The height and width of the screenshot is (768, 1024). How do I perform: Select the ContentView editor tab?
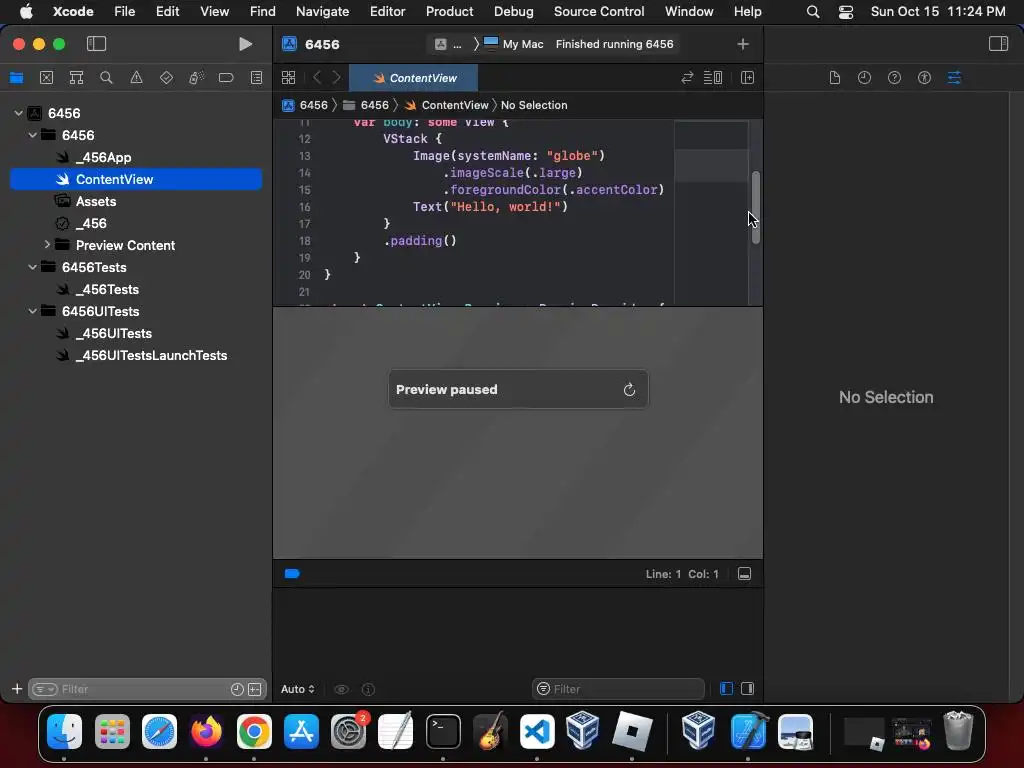pyautogui.click(x=414, y=78)
